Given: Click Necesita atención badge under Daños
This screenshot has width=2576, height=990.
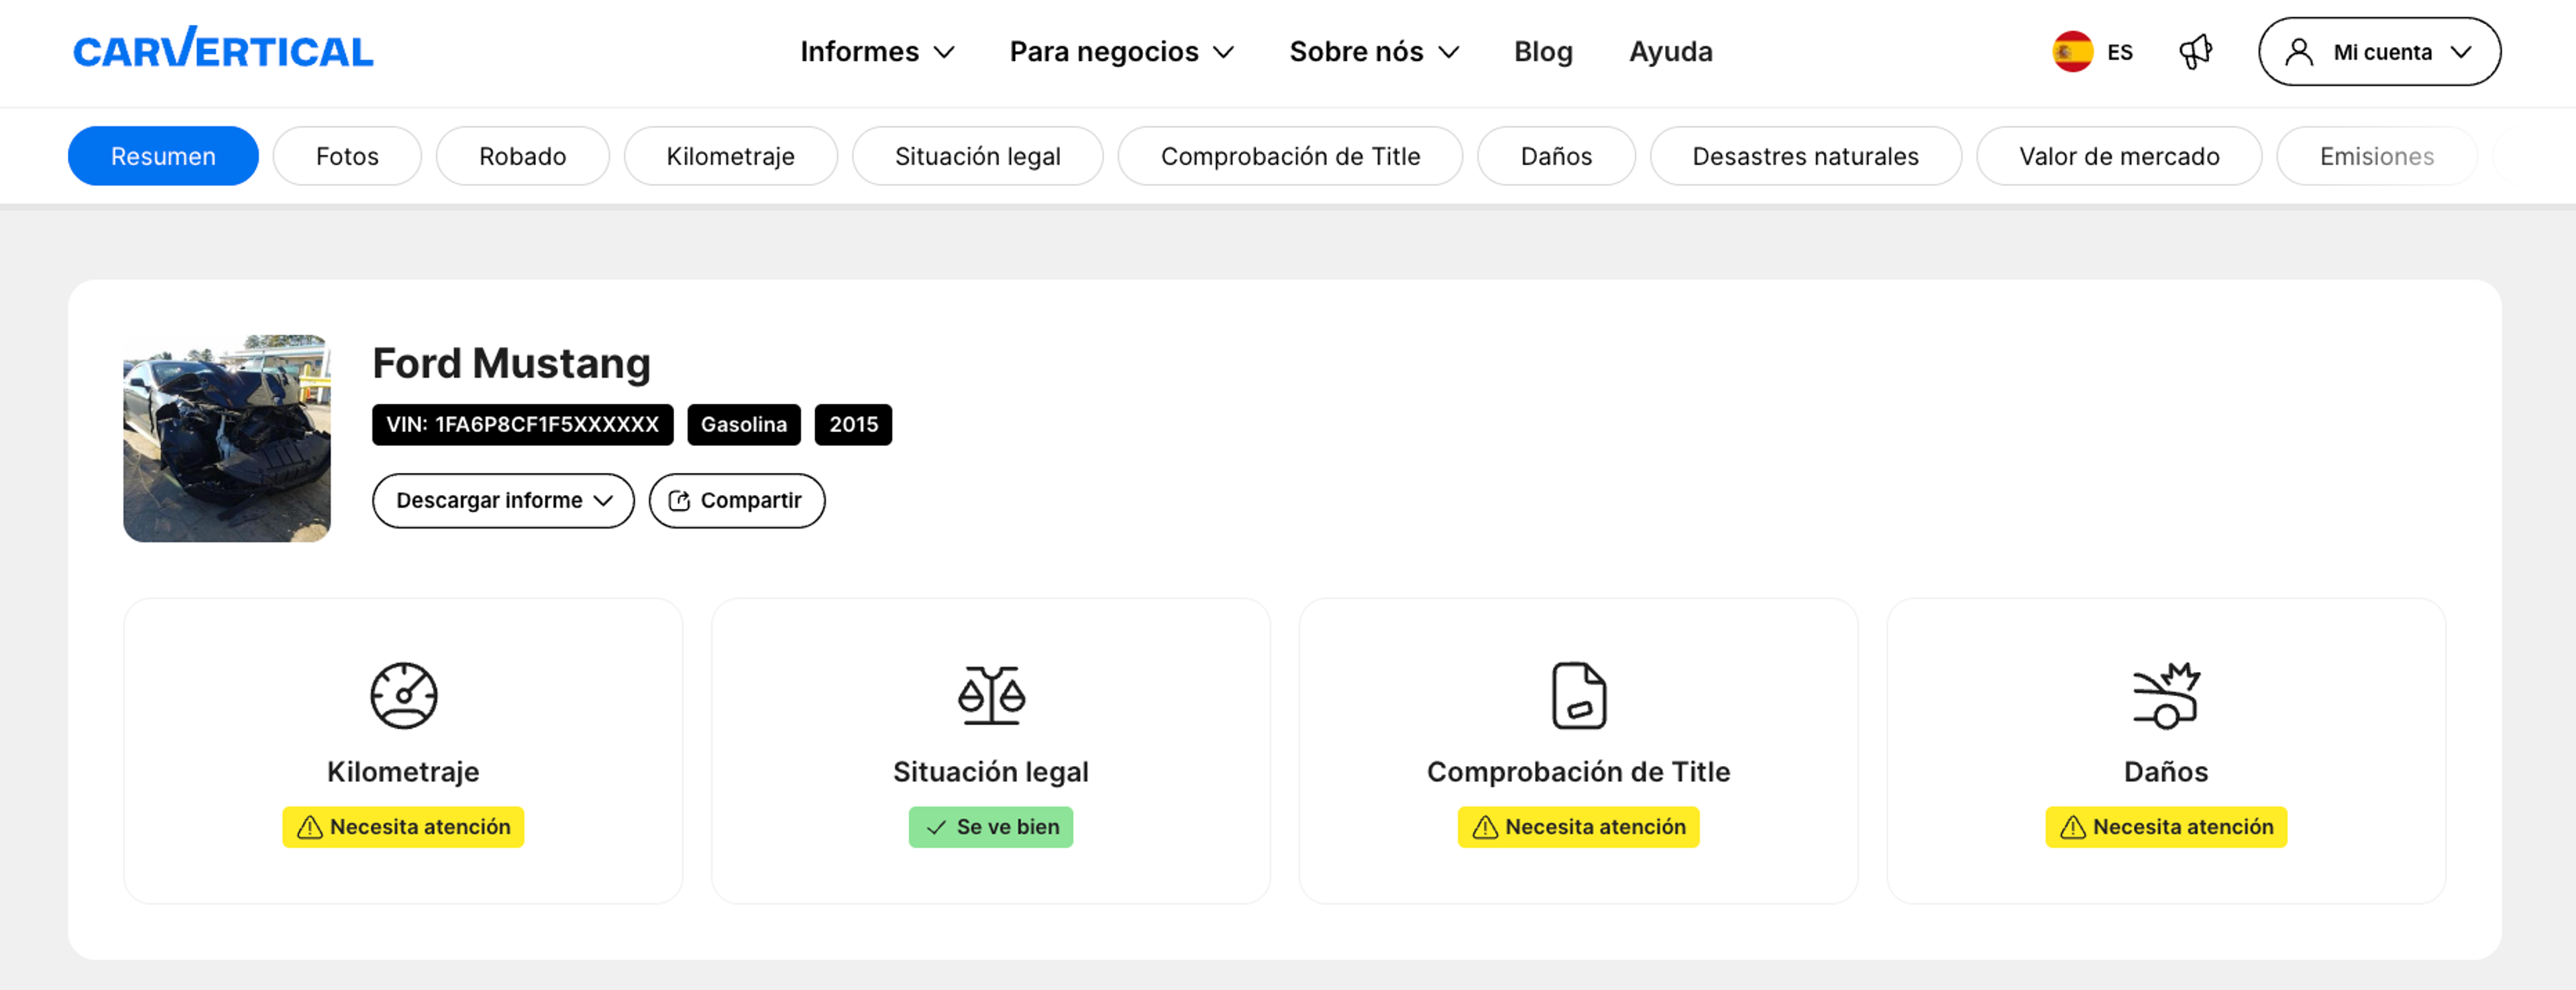Looking at the screenshot, I should point(2166,827).
